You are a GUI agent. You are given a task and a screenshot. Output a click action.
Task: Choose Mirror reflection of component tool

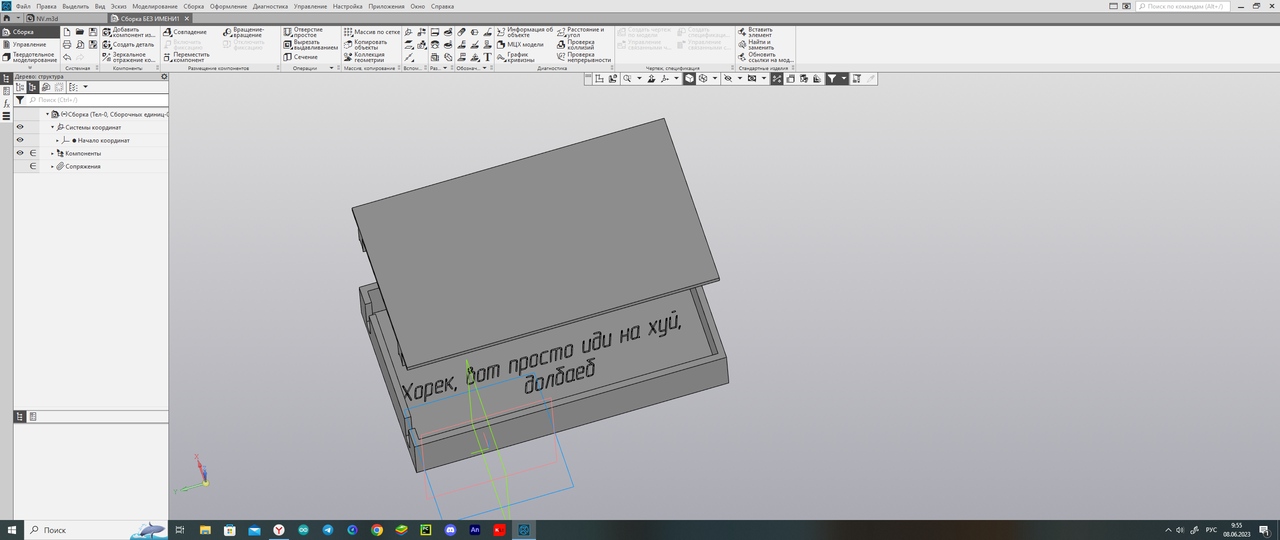click(129, 57)
